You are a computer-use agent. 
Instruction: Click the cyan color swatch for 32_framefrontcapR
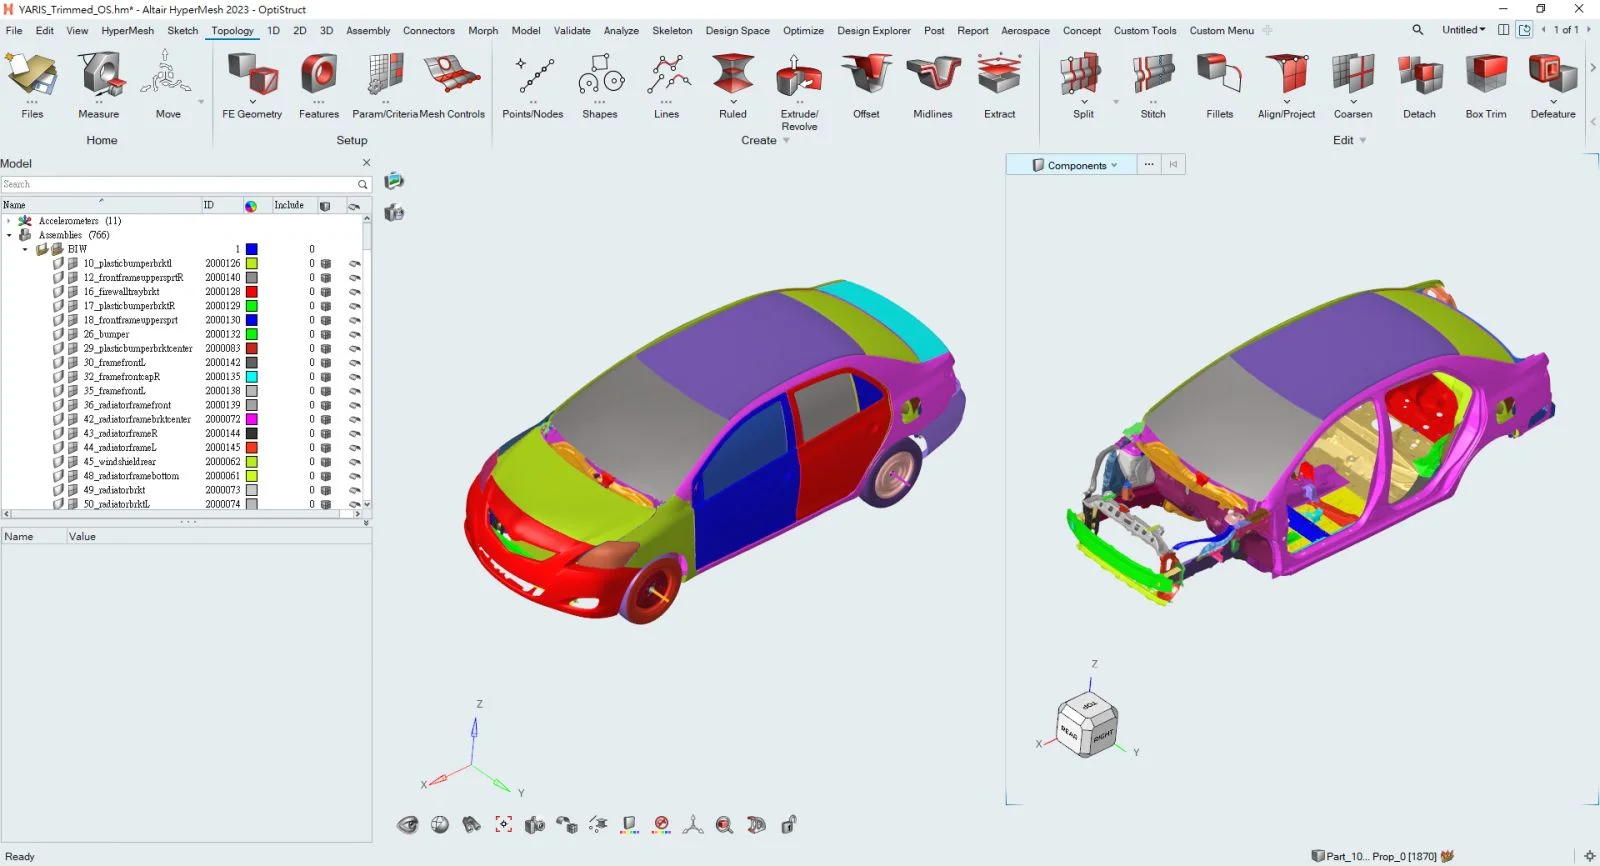pos(252,377)
